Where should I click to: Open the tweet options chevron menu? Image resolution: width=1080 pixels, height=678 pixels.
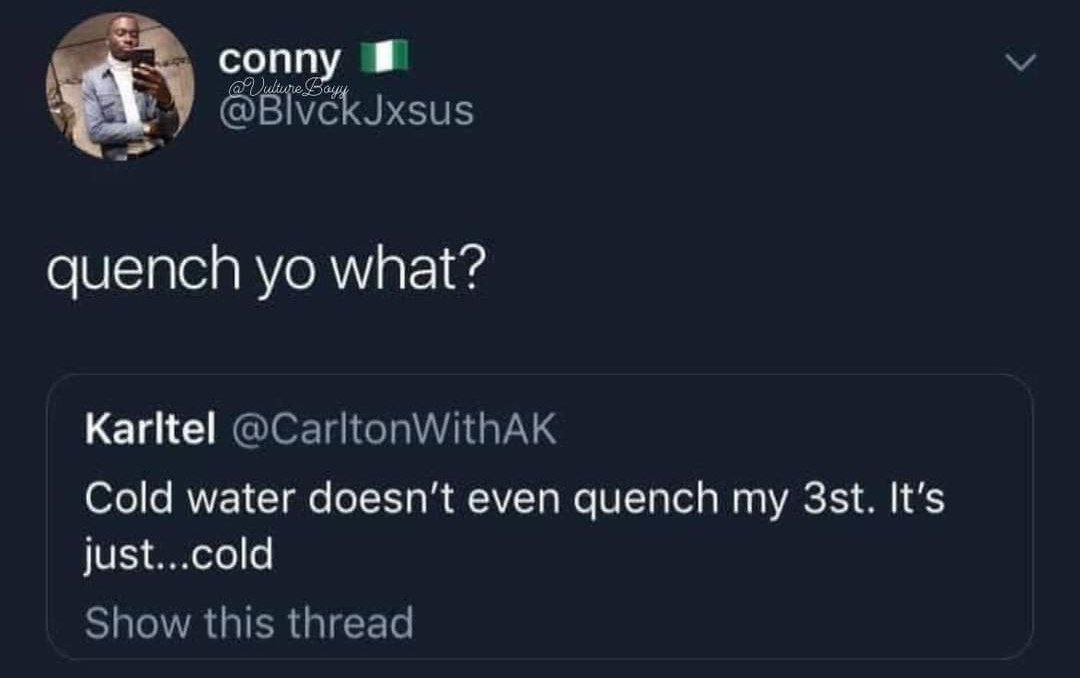click(1021, 64)
